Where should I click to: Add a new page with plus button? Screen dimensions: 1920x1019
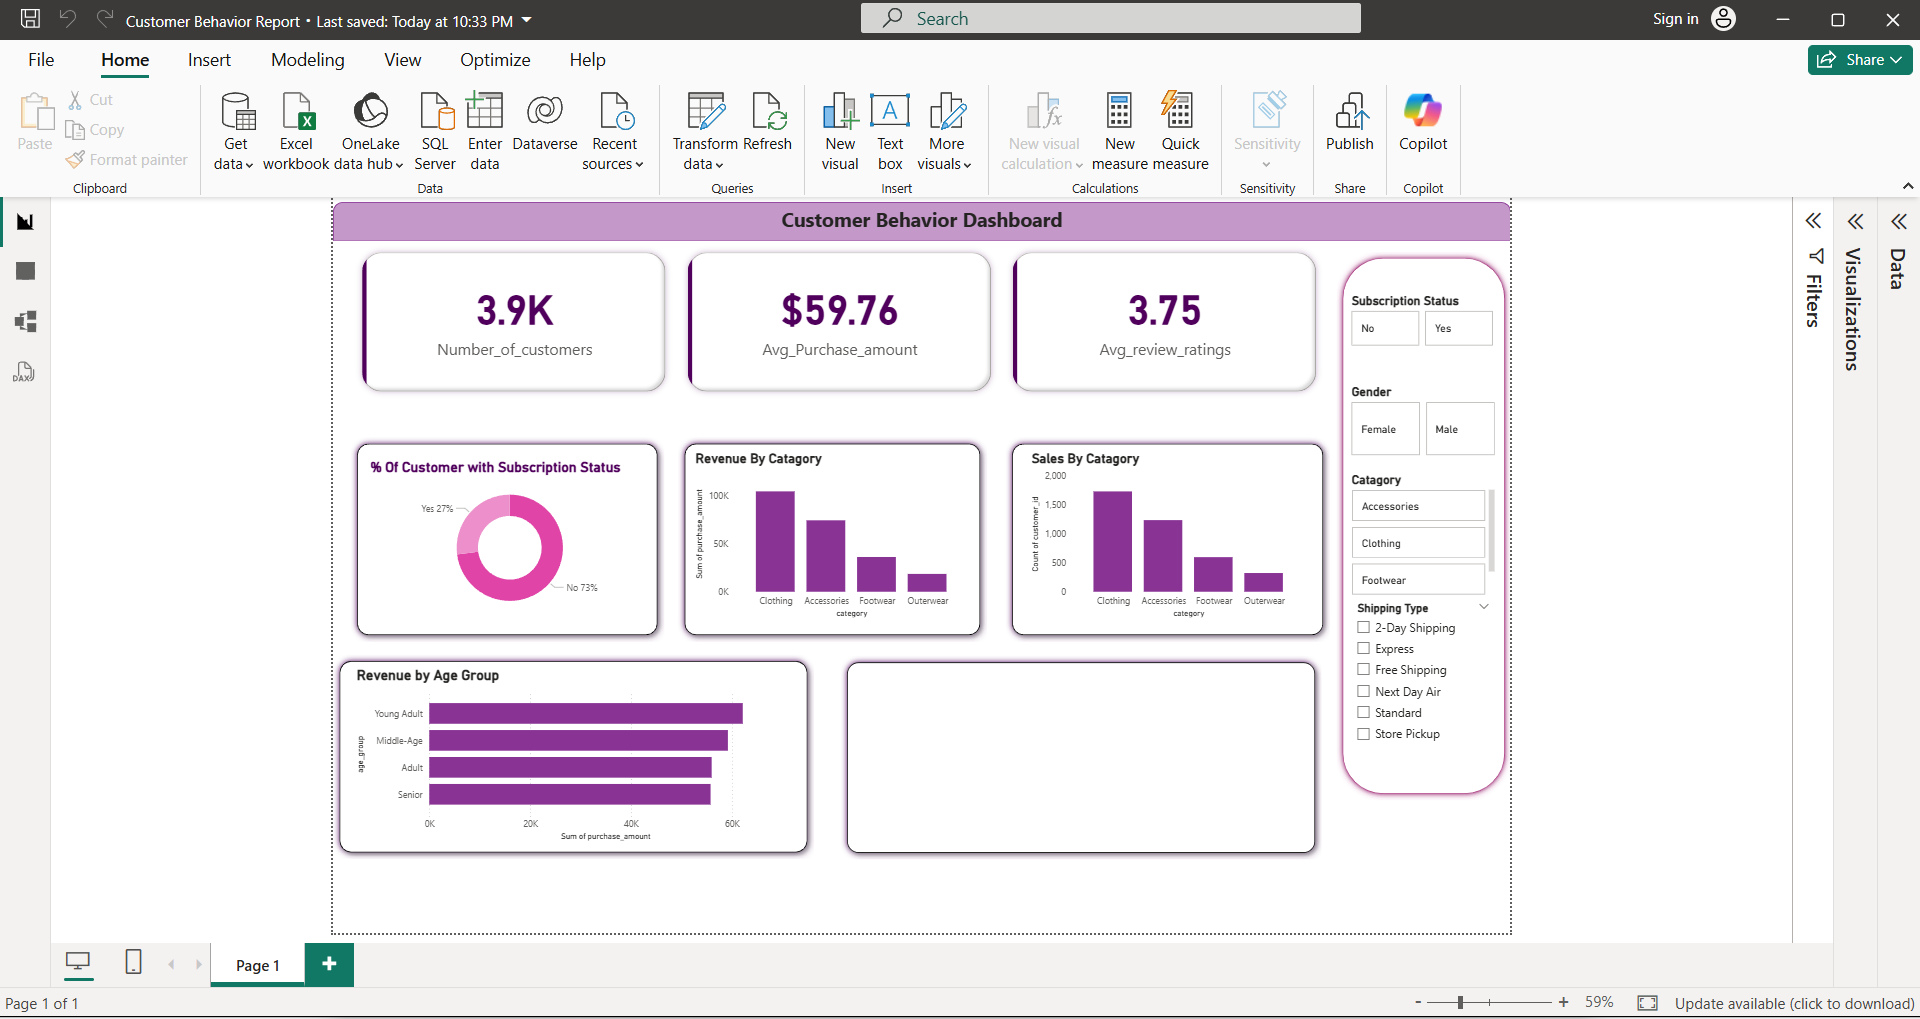tap(329, 964)
